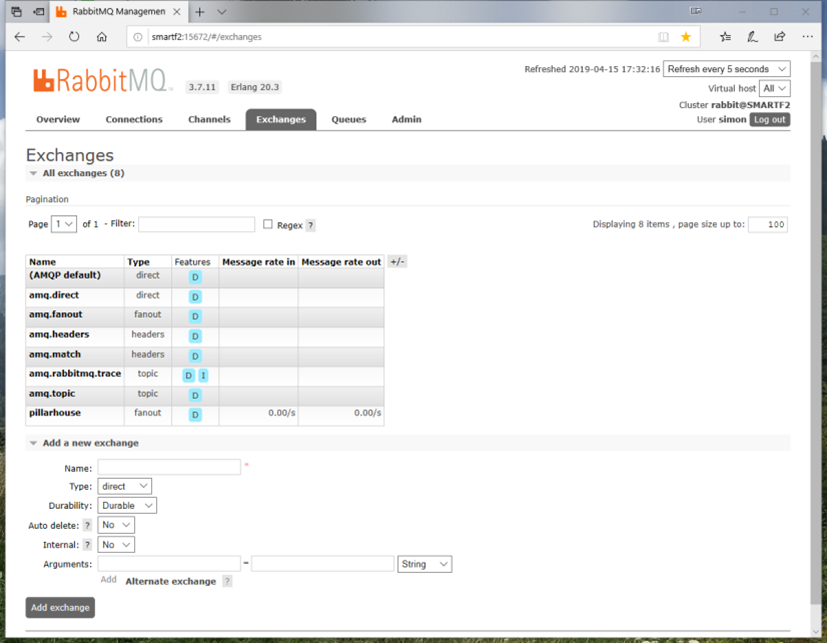Click the Add exchange button
The width and height of the screenshot is (827, 643).
[60, 608]
